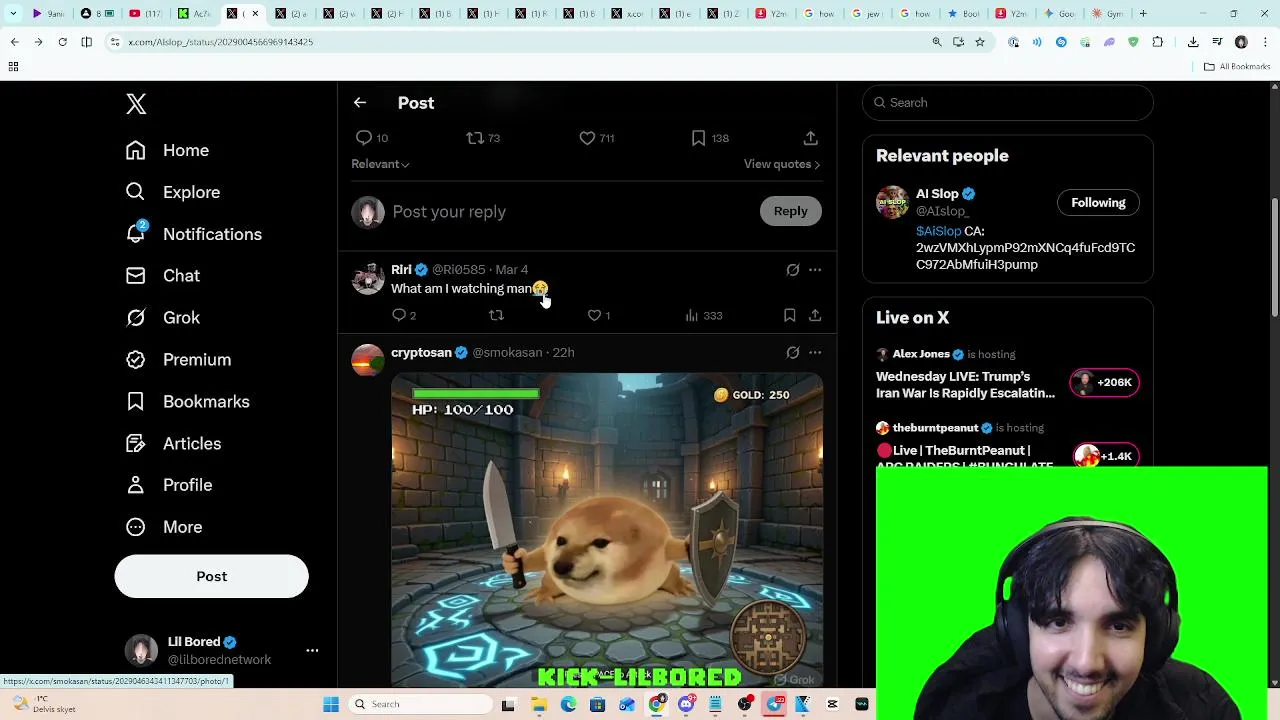Image resolution: width=1280 pixels, height=720 pixels.
Task: Click Grok action icon on cryptosan's reply
Action: tap(793, 353)
